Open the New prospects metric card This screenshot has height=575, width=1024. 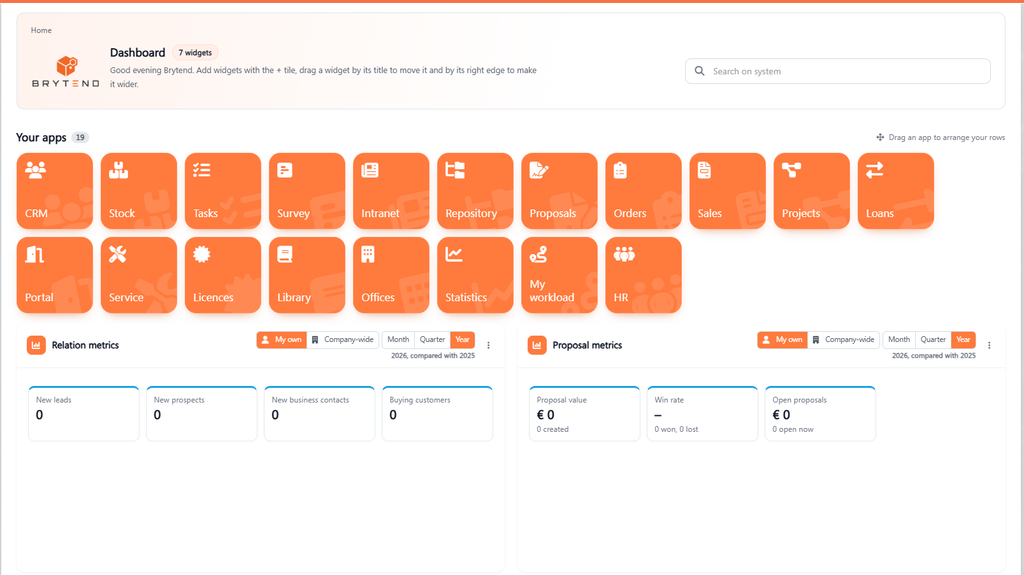pyautogui.click(x=202, y=414)
